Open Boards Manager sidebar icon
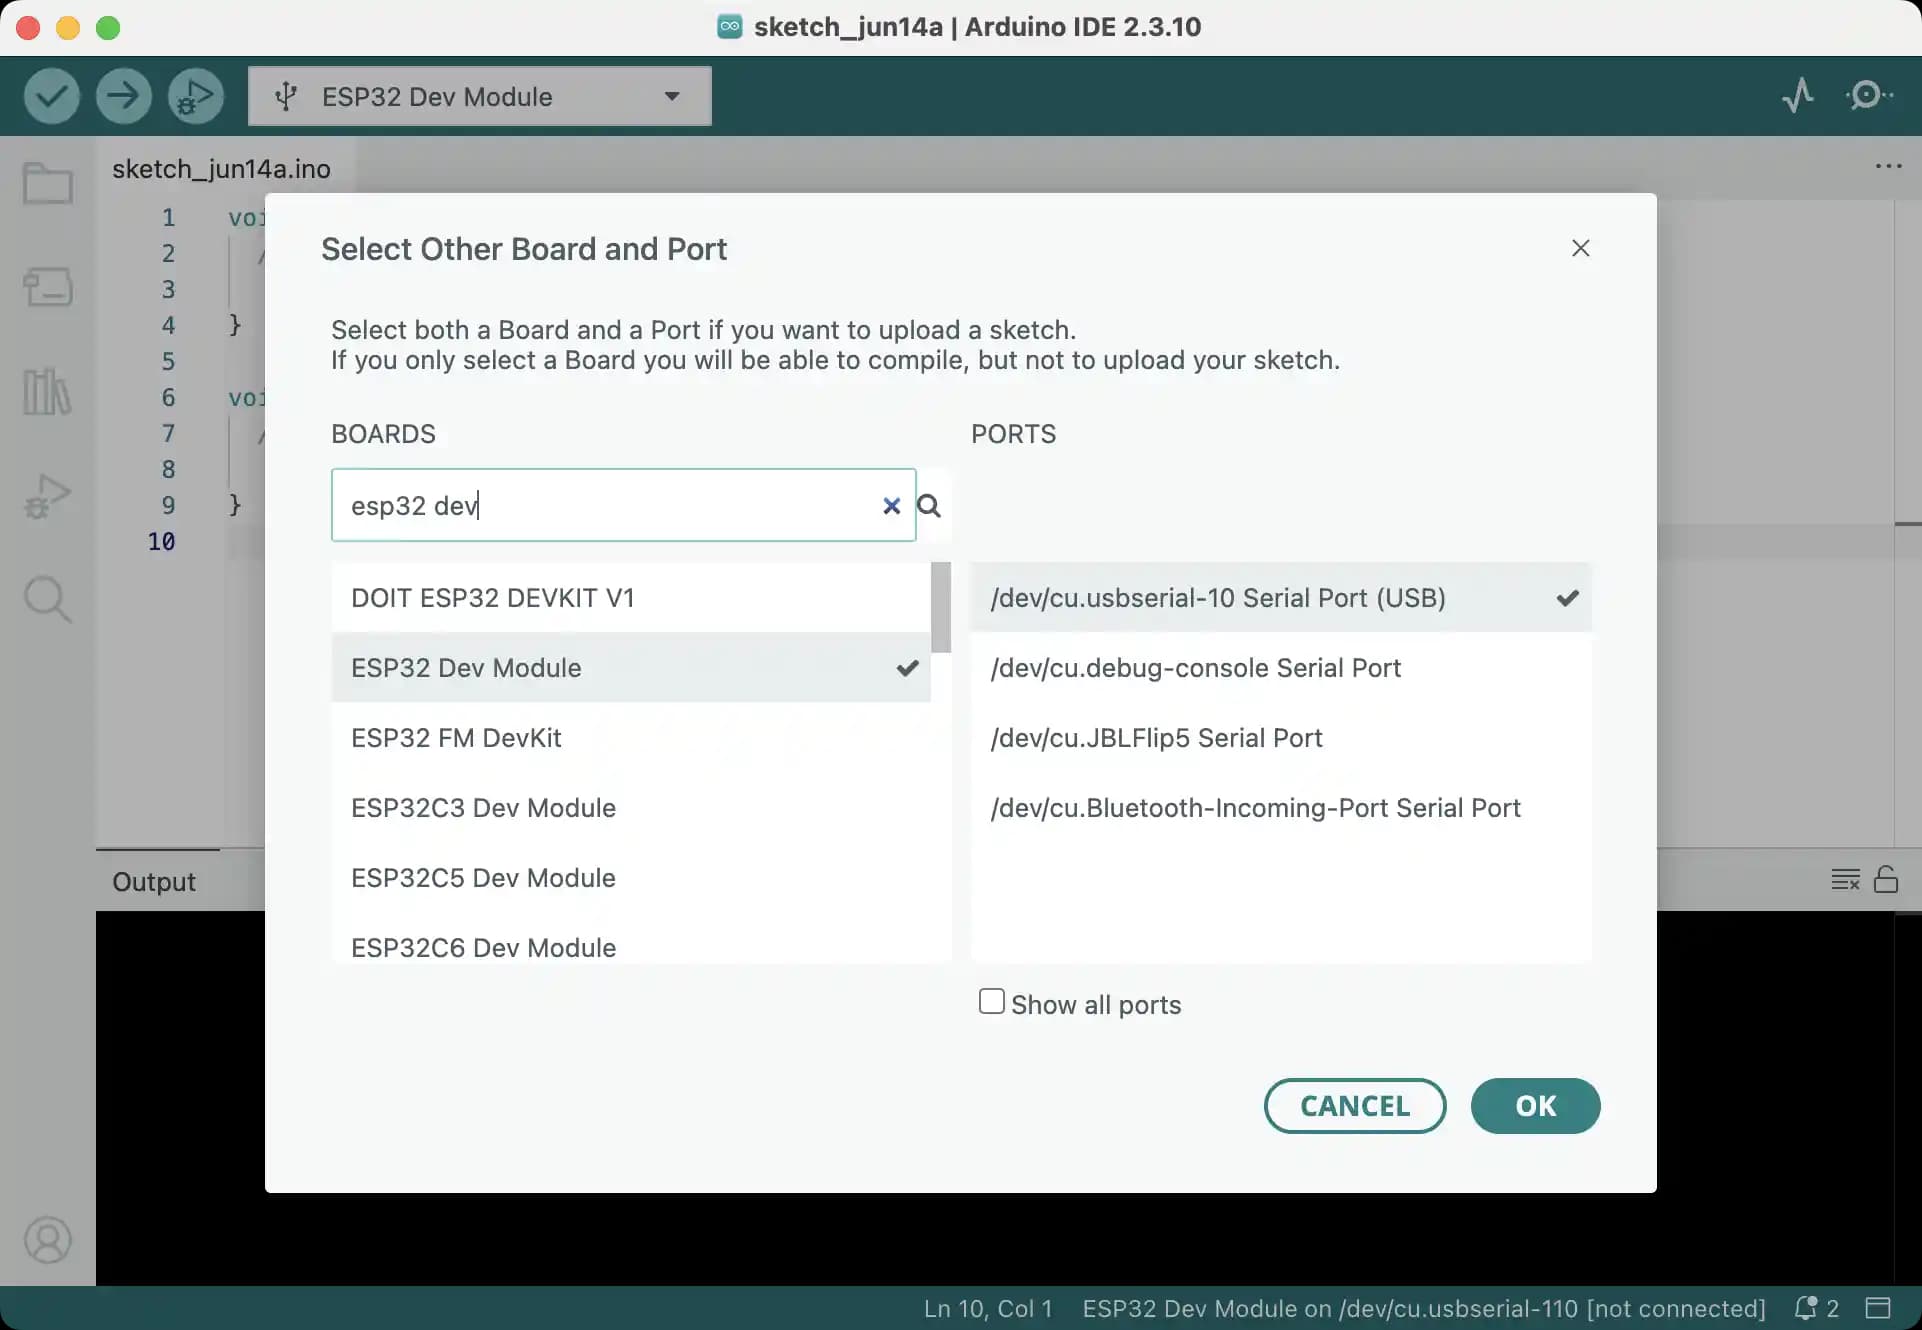 tap(48, 288)
